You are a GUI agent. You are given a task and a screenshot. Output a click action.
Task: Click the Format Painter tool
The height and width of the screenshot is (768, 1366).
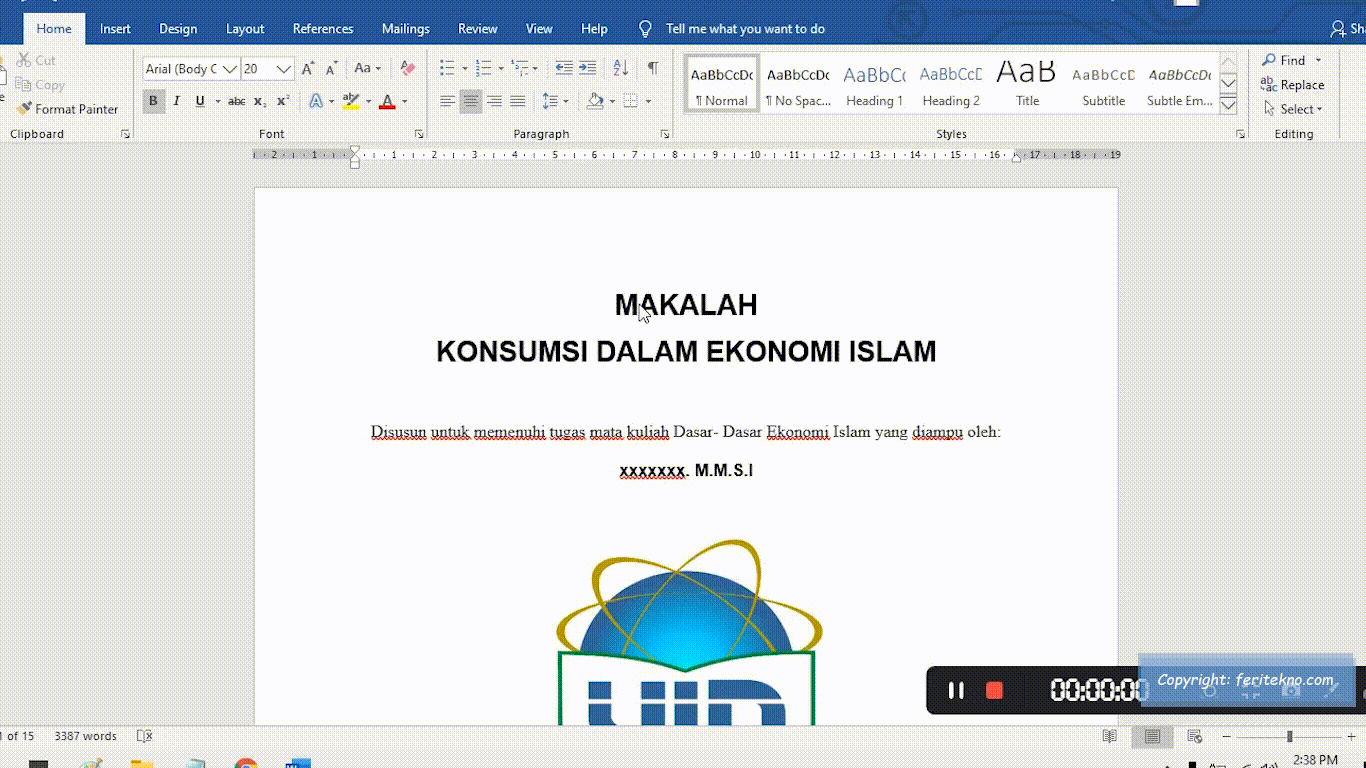click(x=67, y=109)
